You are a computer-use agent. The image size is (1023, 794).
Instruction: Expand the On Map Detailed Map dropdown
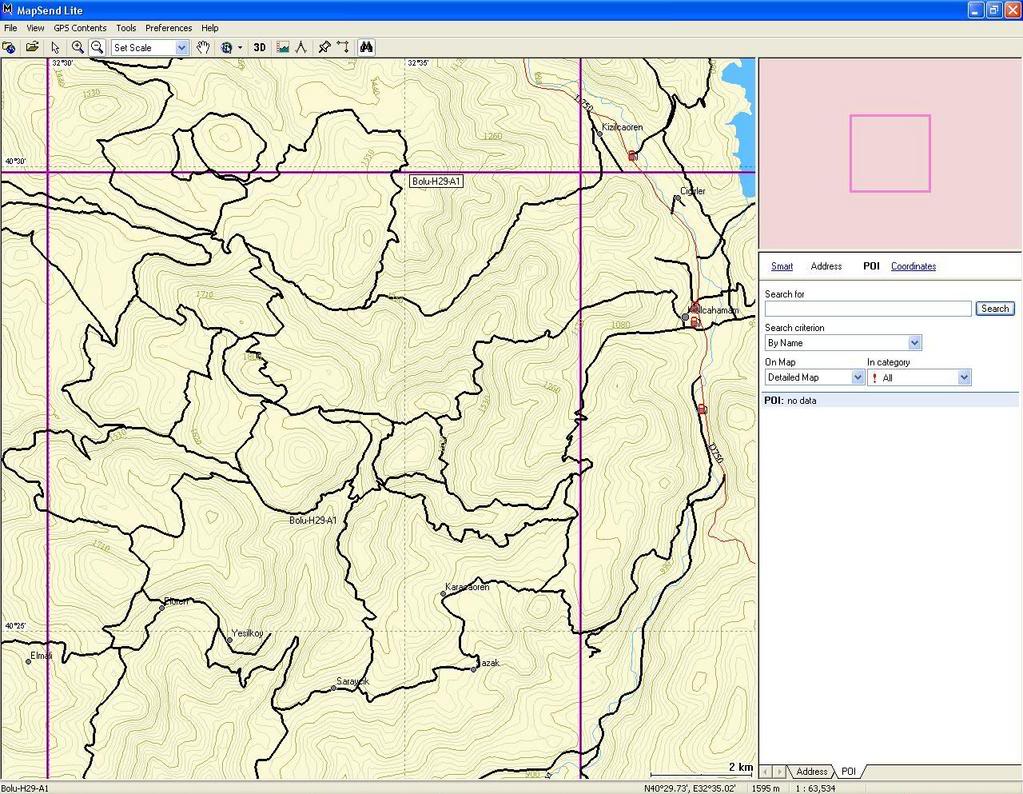point(857,378)
